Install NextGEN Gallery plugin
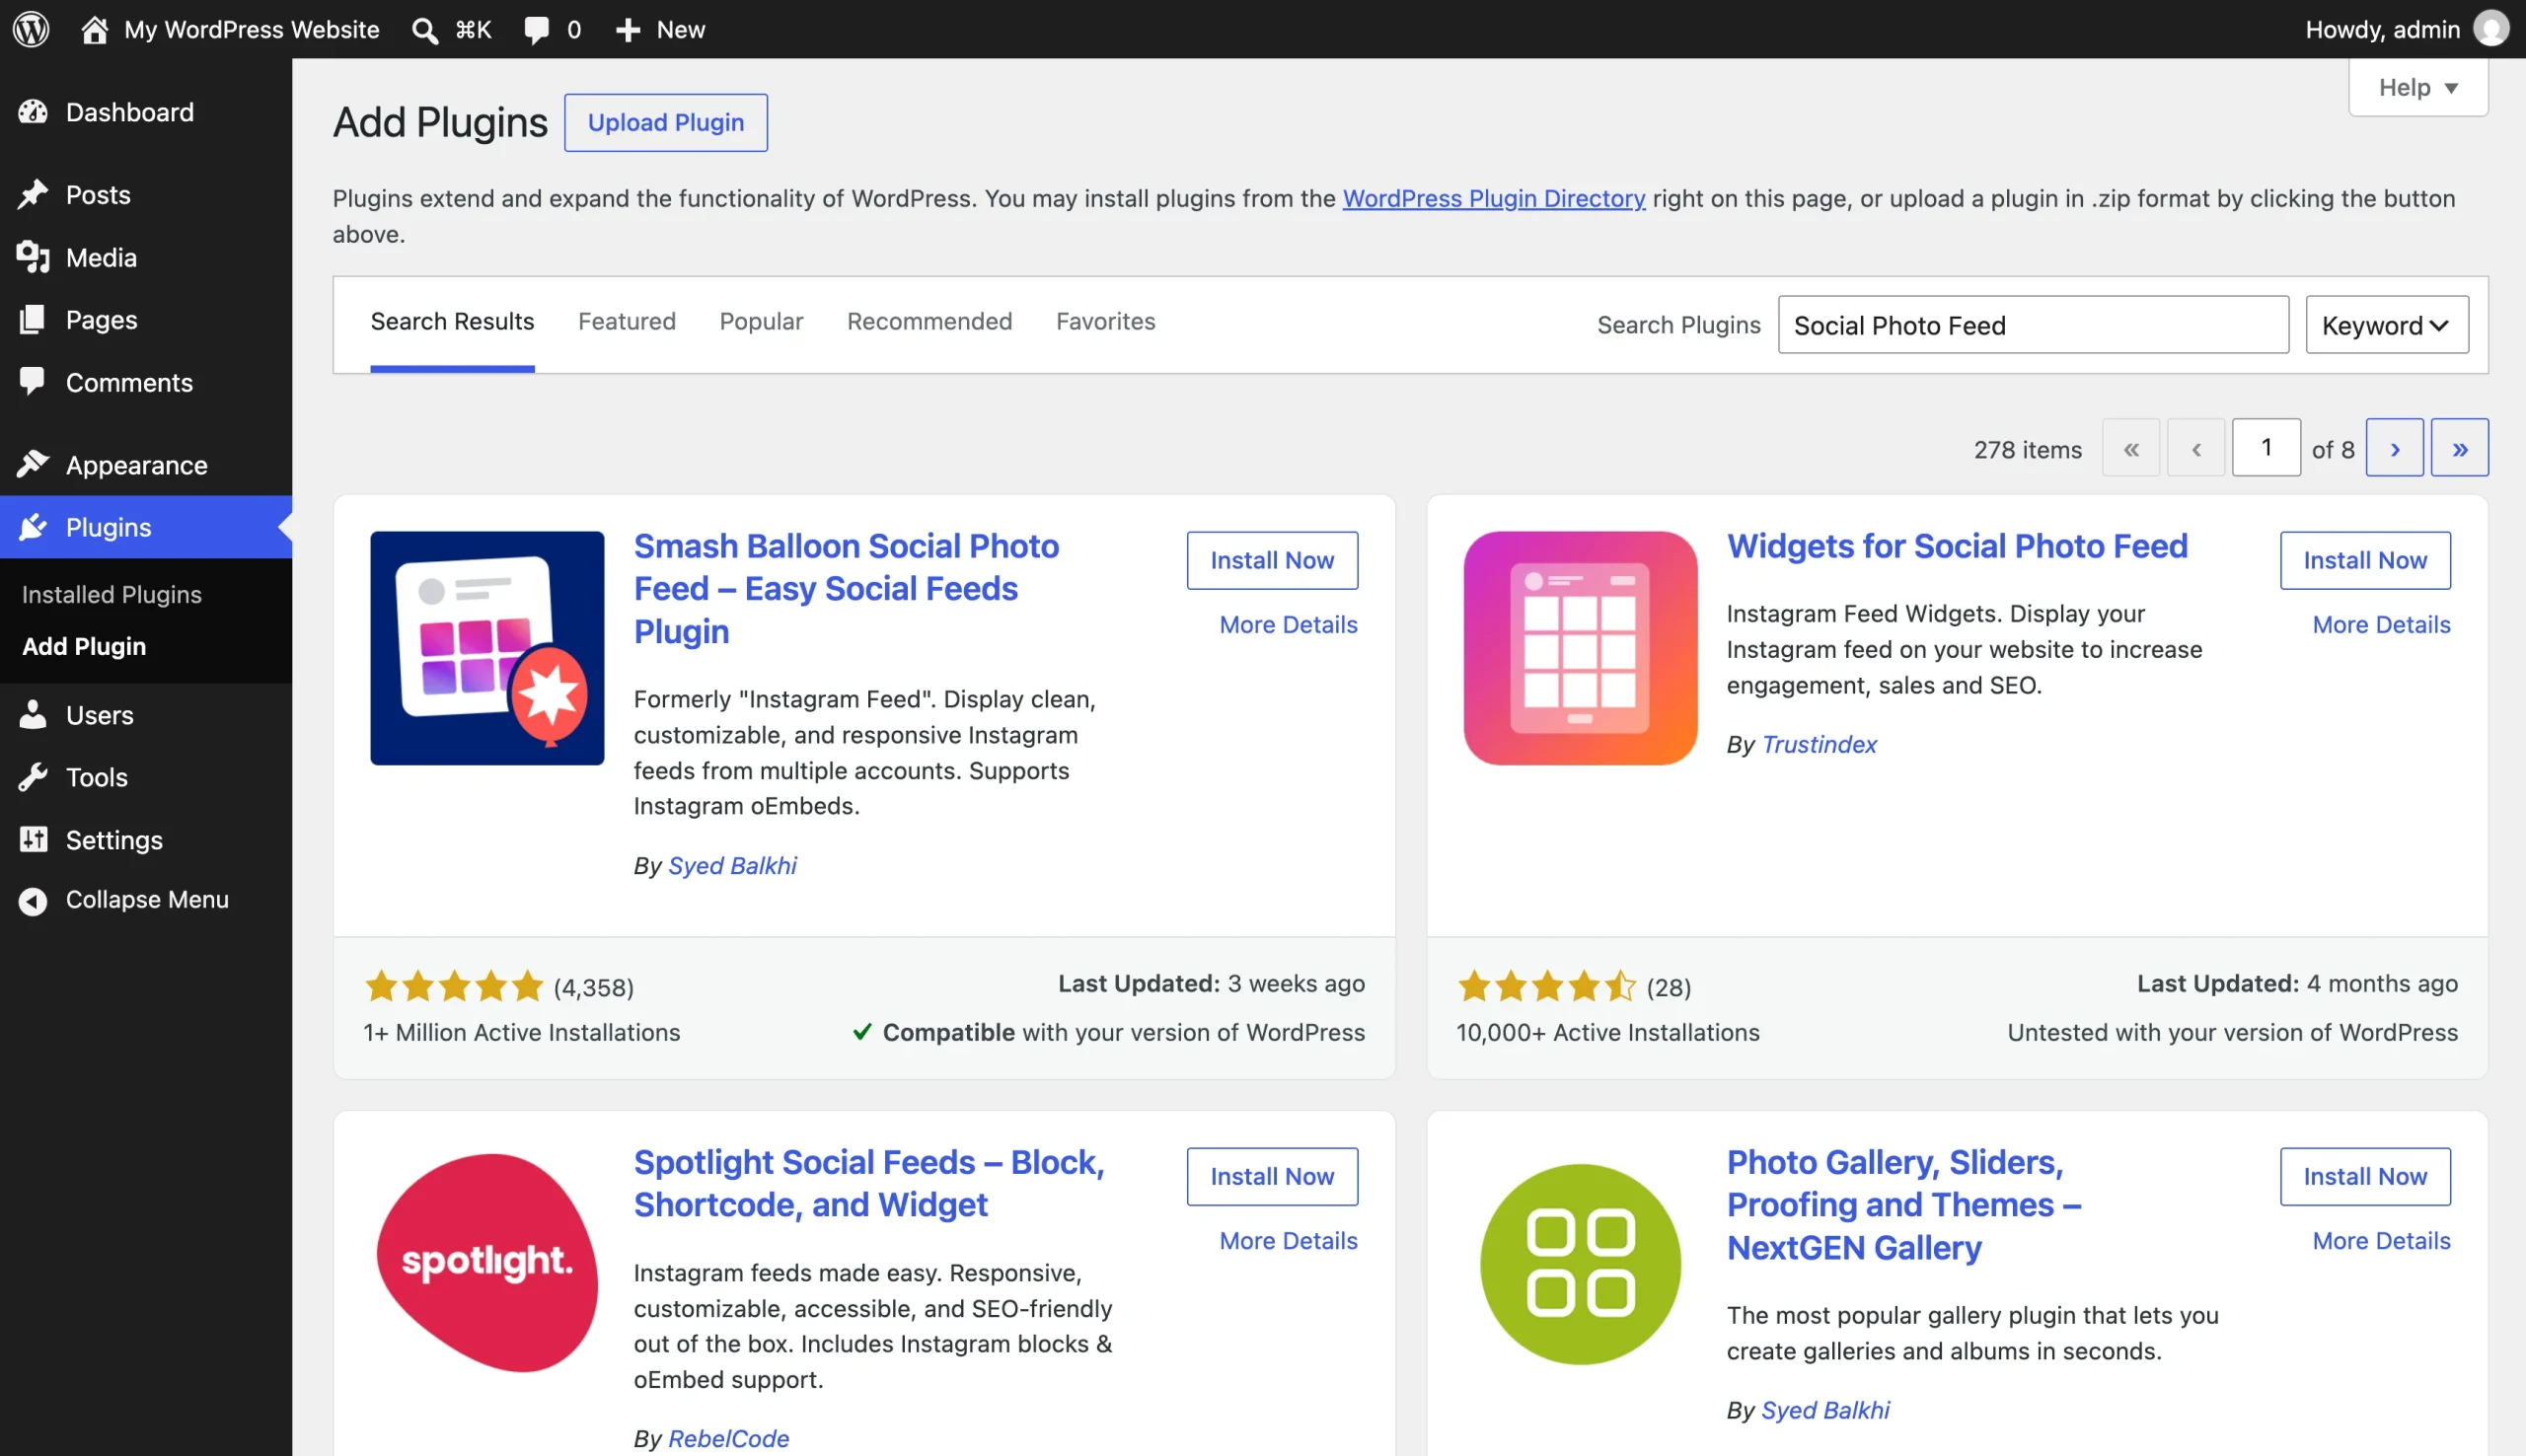Viewport: 2526px width, 1456px height. pyautogui.click(x=2365, y=1176)
